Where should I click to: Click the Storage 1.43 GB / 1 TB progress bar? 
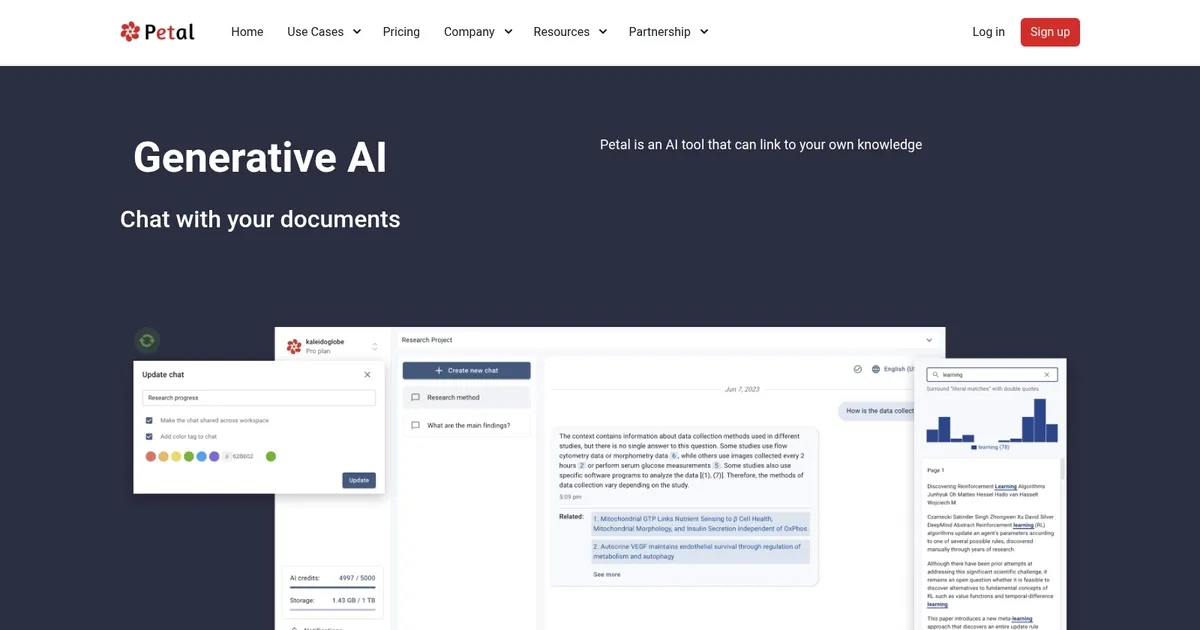pos(332,609)
